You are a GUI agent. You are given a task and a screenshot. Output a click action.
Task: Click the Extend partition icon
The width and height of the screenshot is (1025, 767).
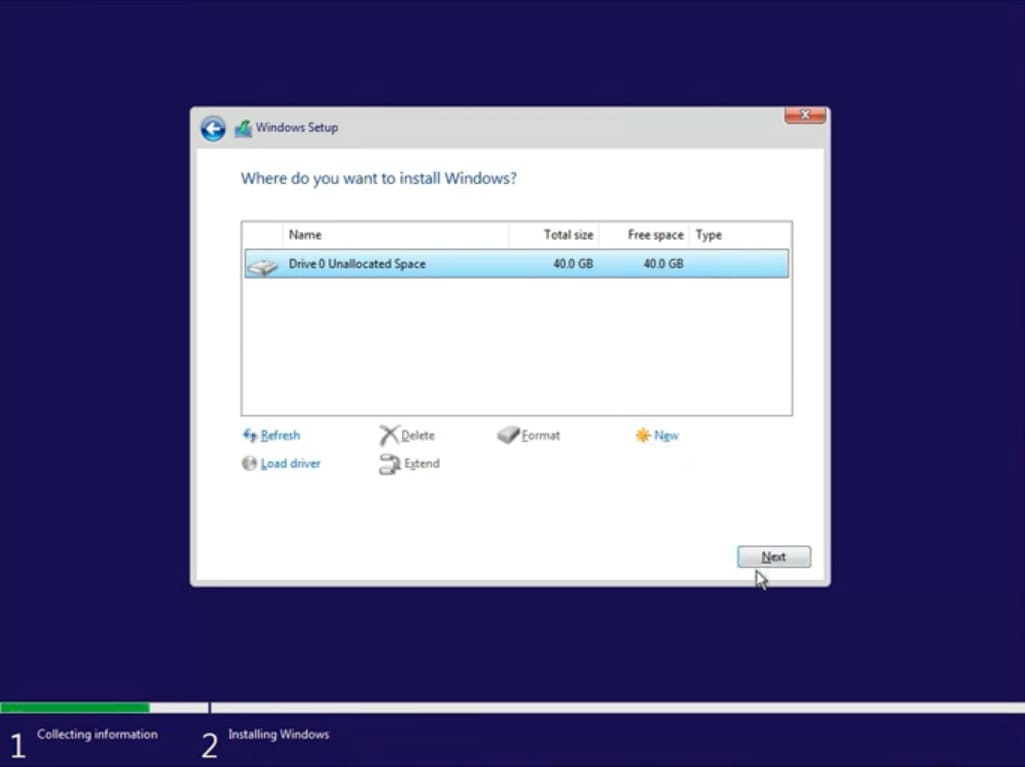389,464
